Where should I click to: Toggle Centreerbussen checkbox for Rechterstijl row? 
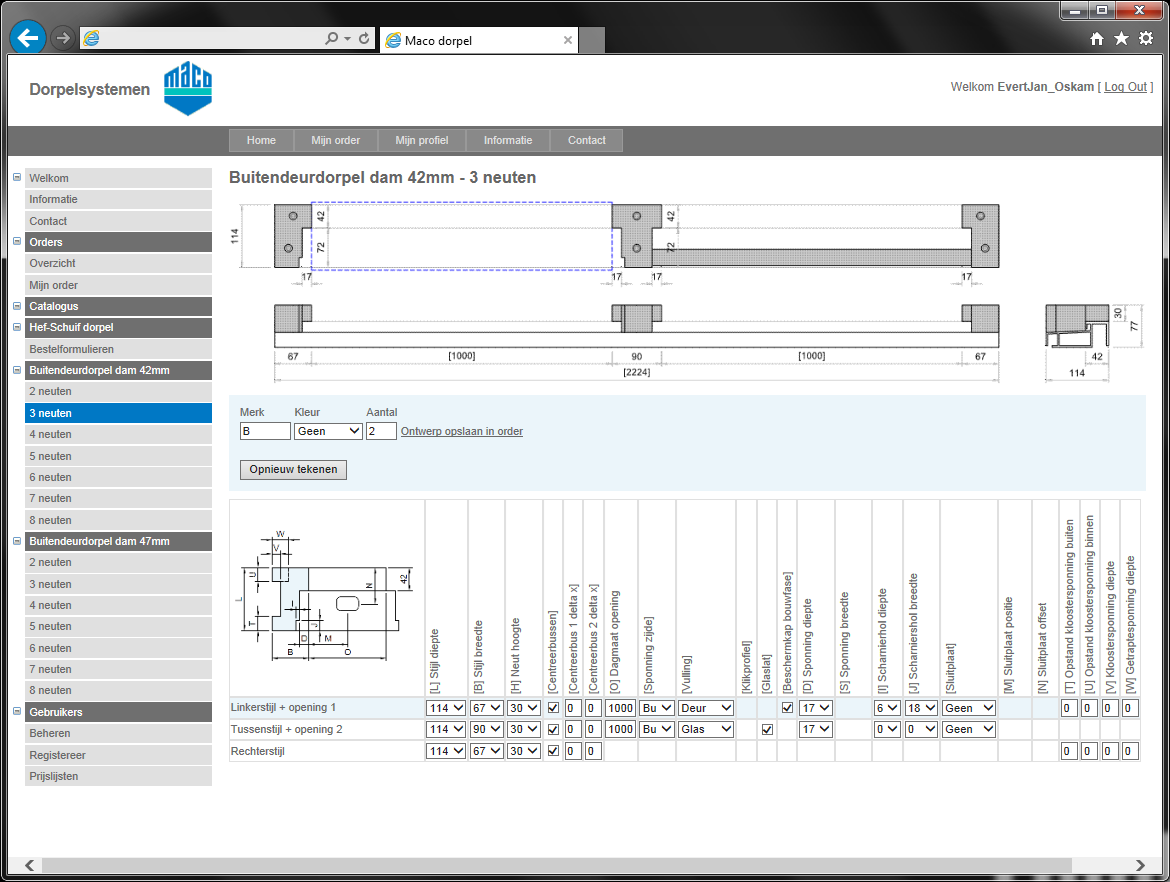[x=554, y=751]
